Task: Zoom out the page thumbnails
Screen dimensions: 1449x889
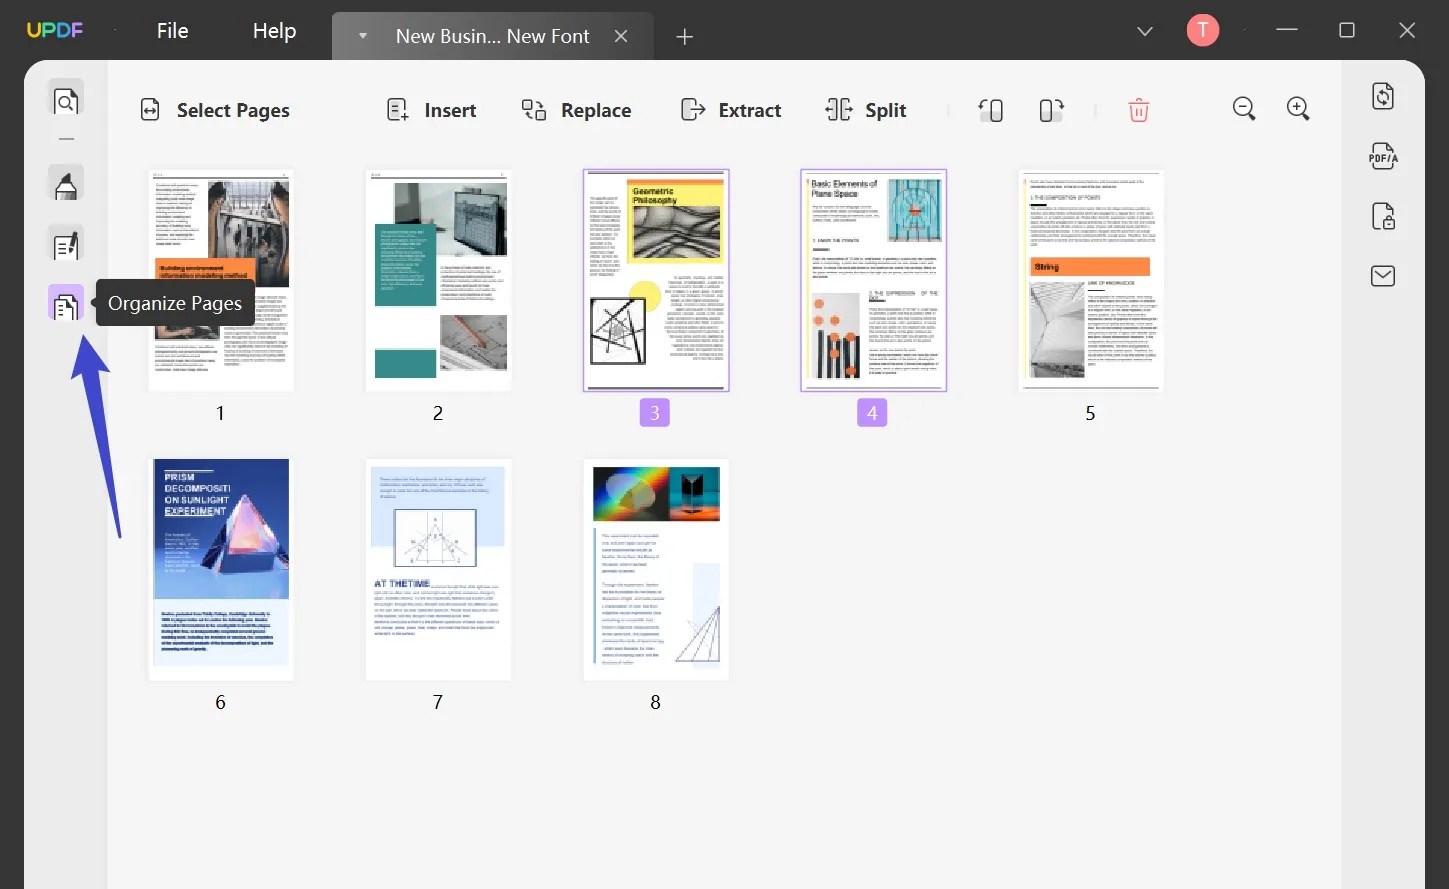Action: click(x=1243, y=108)
